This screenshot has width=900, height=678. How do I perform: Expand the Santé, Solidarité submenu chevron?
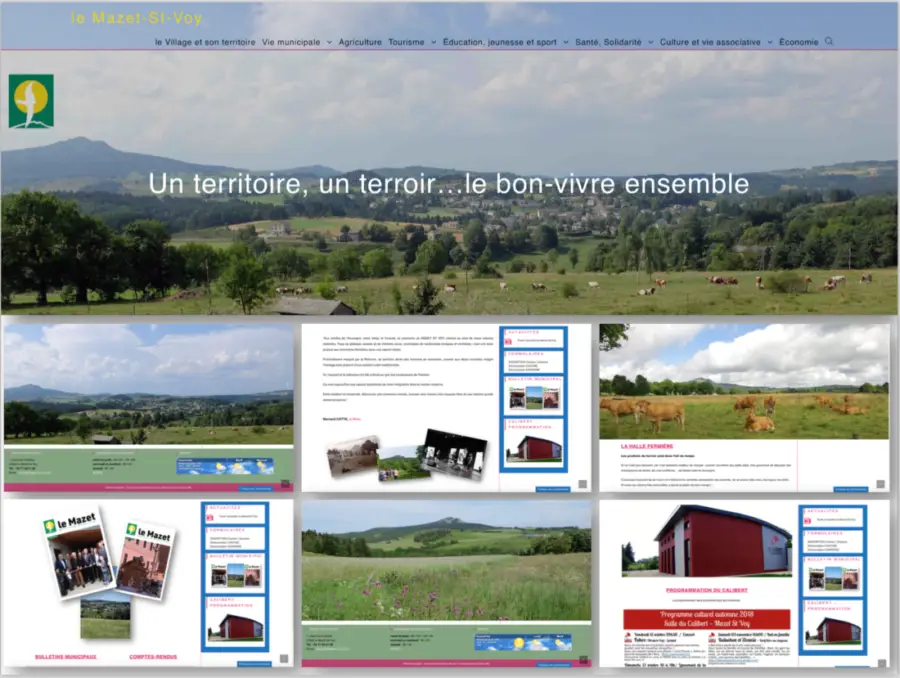(650, 42)
